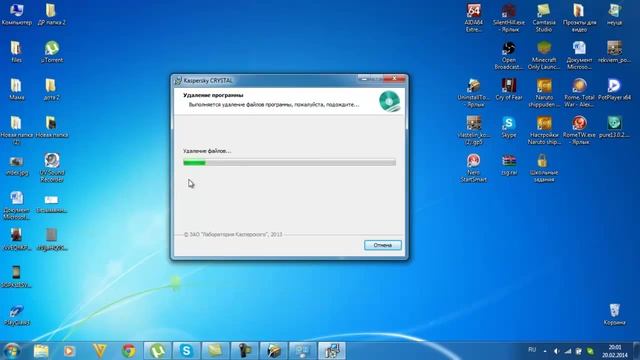Click the 'Удаление файлов...' status text

pyautogui.click(x=207, y=151)
